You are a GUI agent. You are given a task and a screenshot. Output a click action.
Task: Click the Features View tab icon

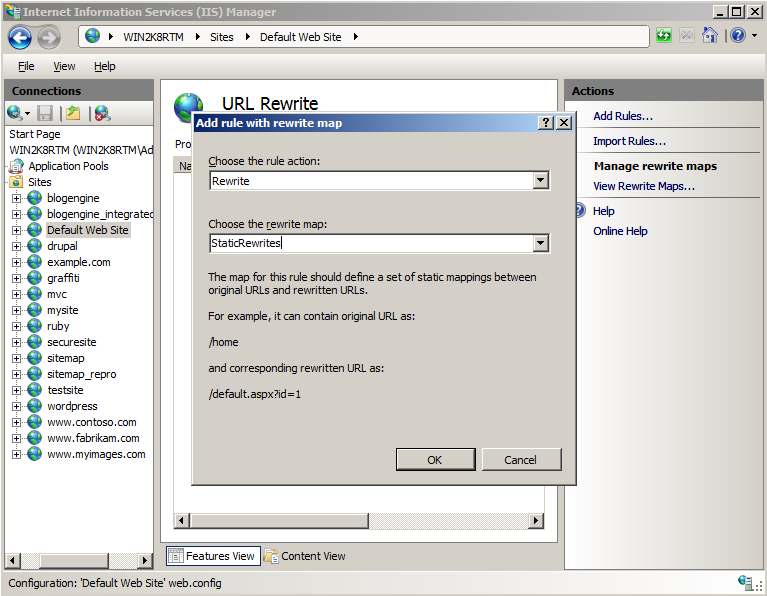coord(176,556)
